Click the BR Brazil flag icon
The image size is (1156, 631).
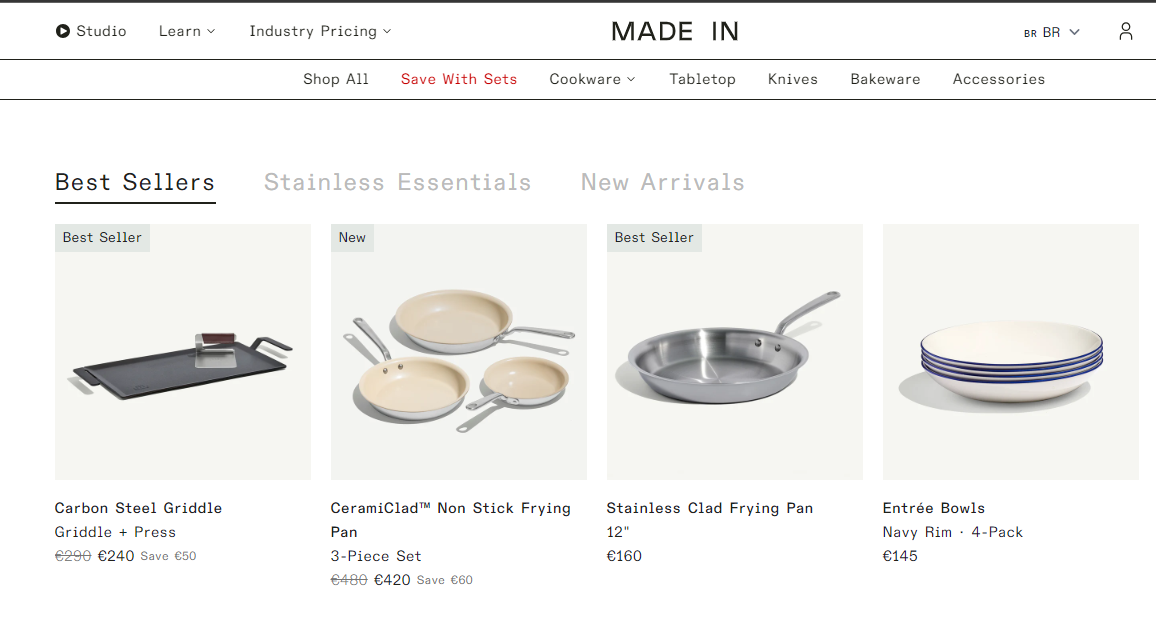pos(1029,32)
